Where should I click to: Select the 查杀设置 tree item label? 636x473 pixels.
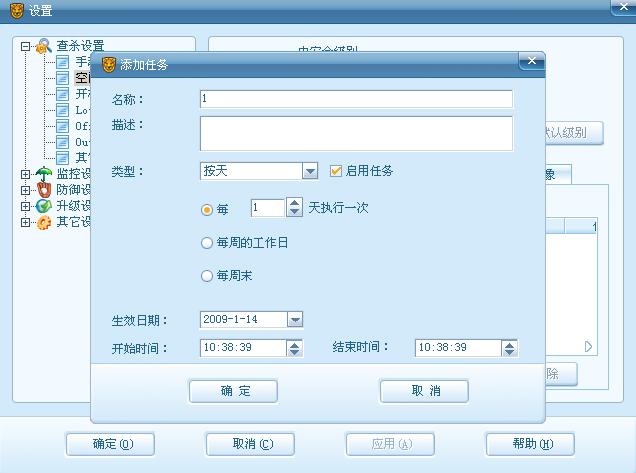(80, 46)
